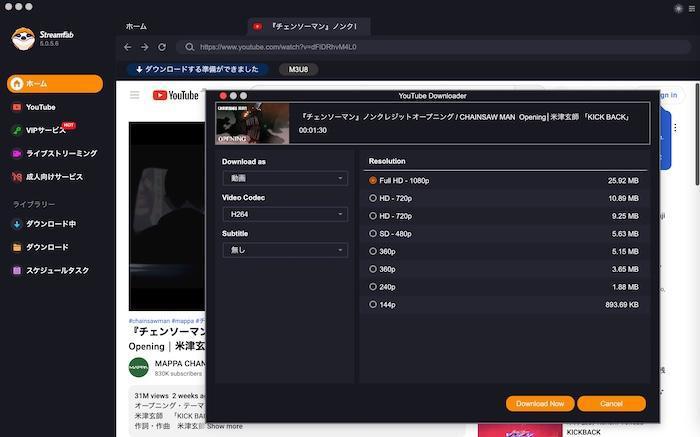Click the live streaming camera icon
The height and width of the screenshot is (437, 700).
click(17, 154)
